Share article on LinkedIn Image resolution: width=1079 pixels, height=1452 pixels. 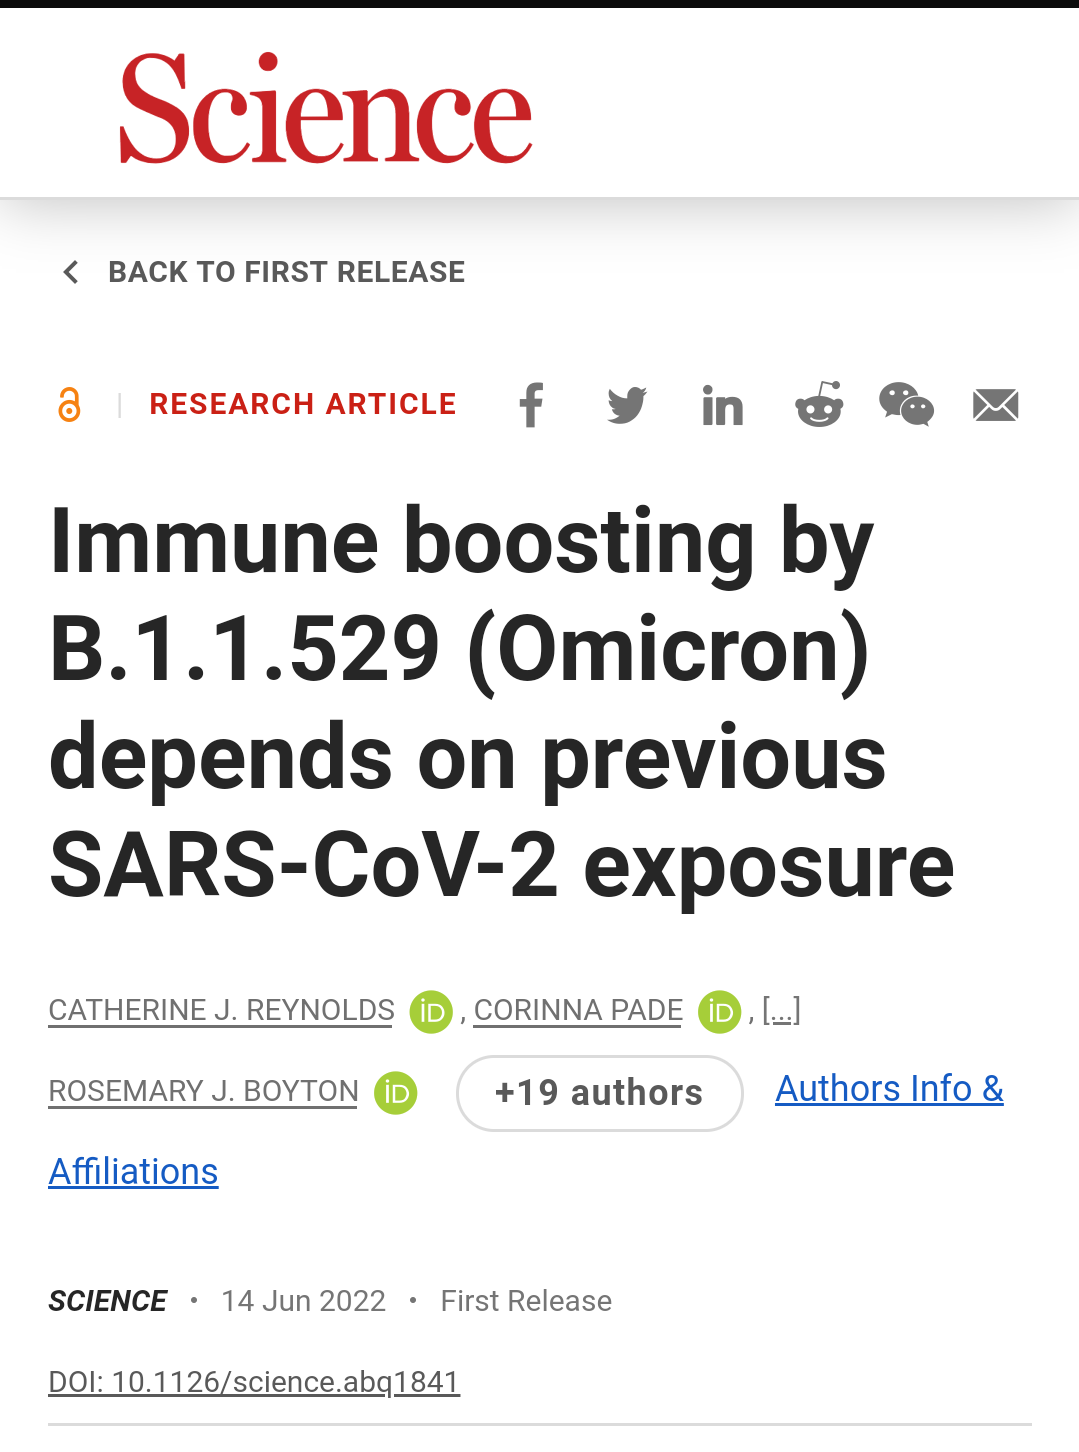click(722, 406)
